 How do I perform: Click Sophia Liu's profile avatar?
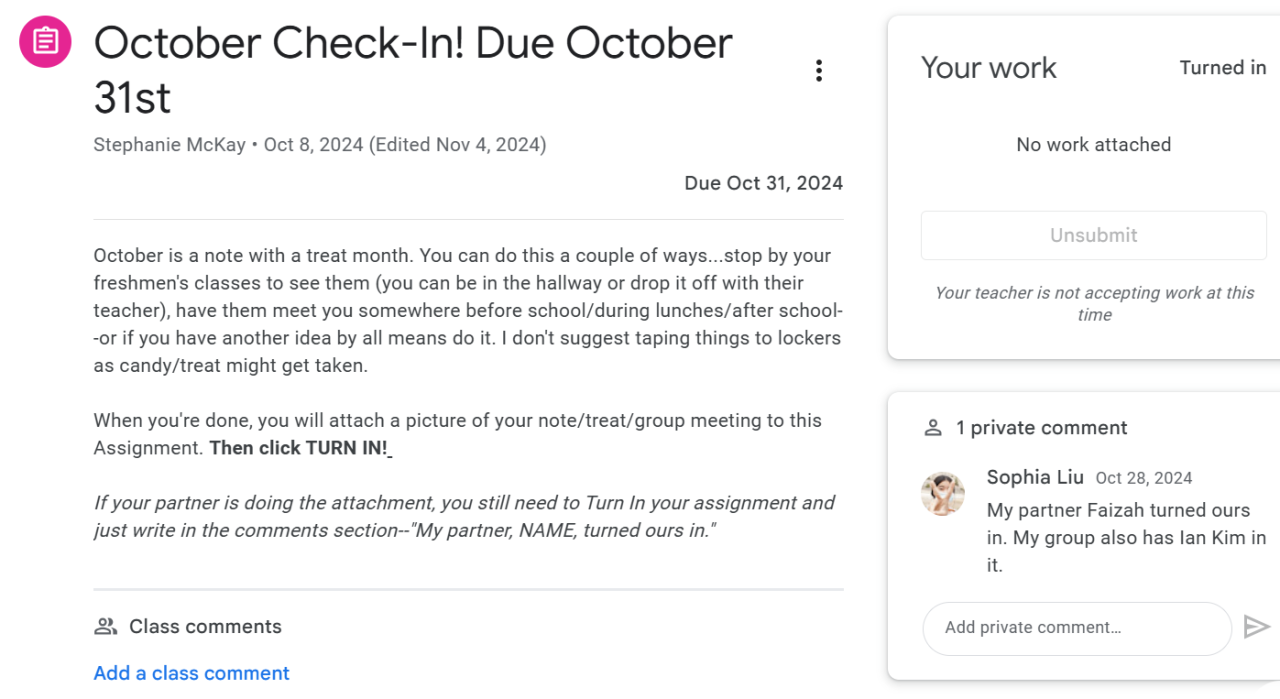942,494
